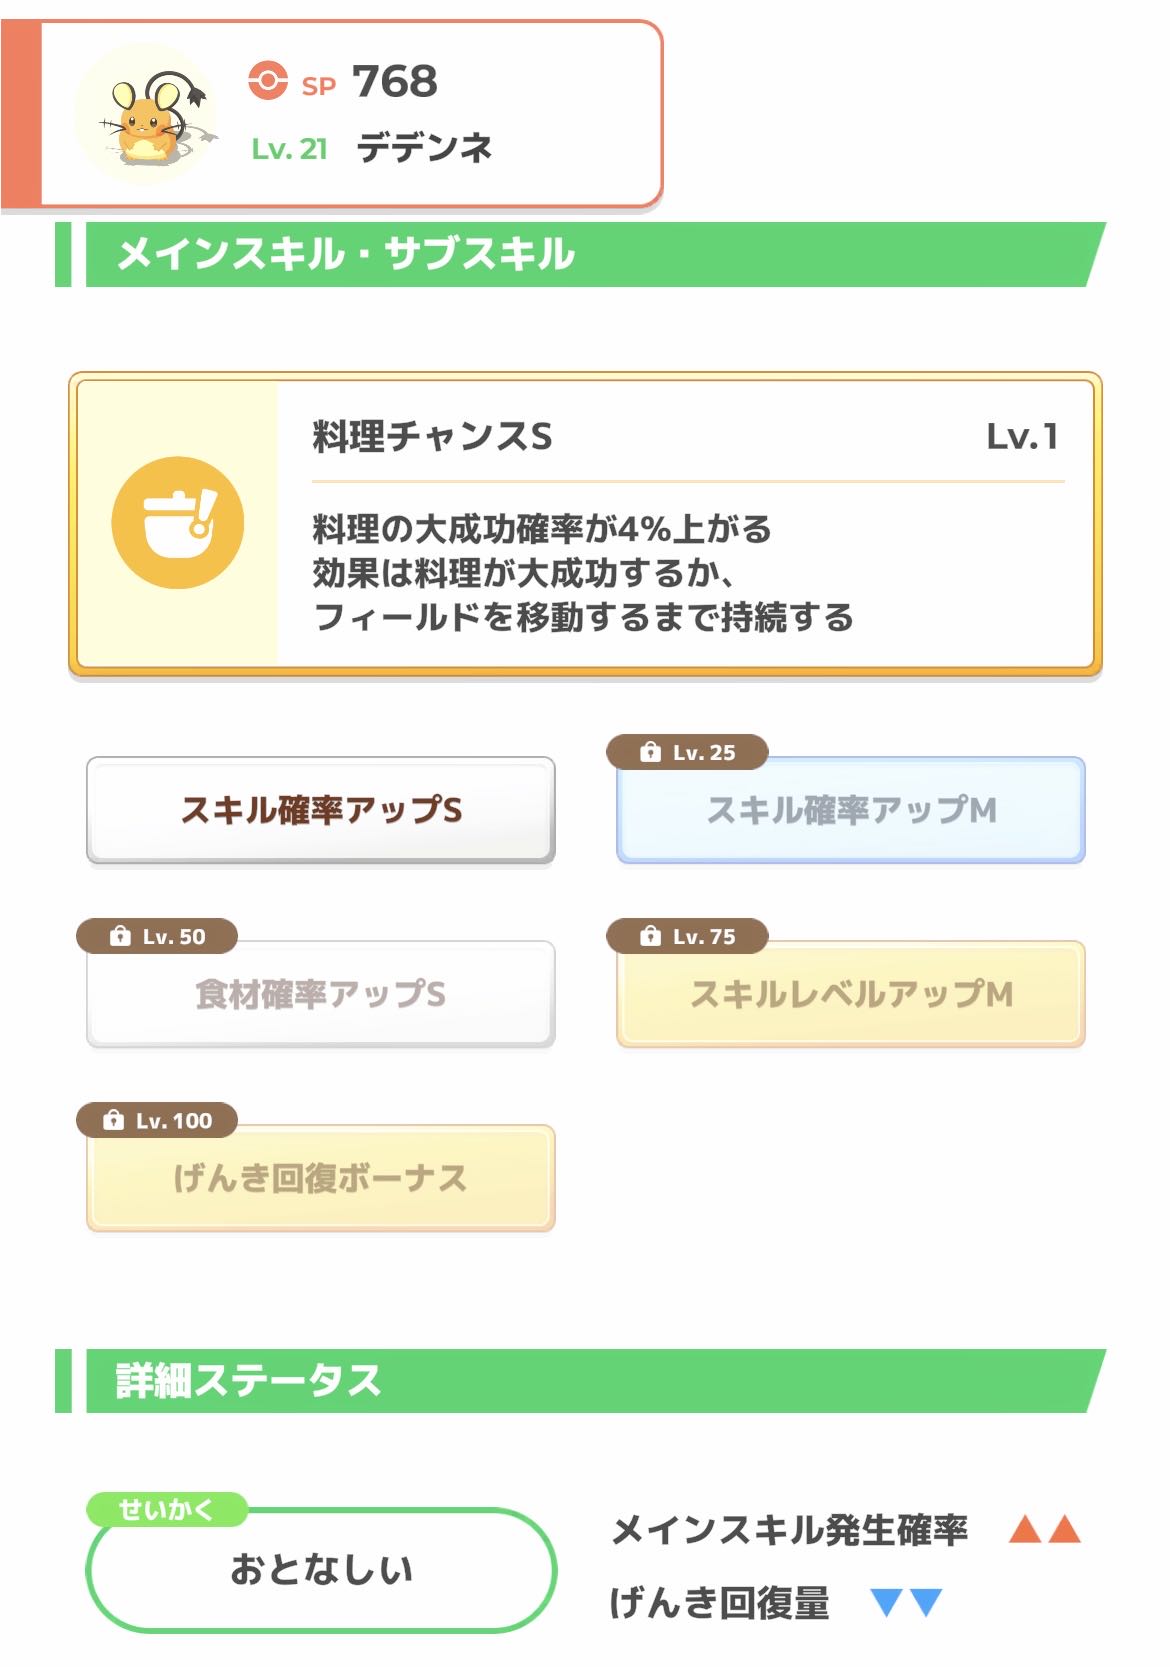
Task: Click the lock icon on Lv. 75 badge
Action: coord(650,936)
